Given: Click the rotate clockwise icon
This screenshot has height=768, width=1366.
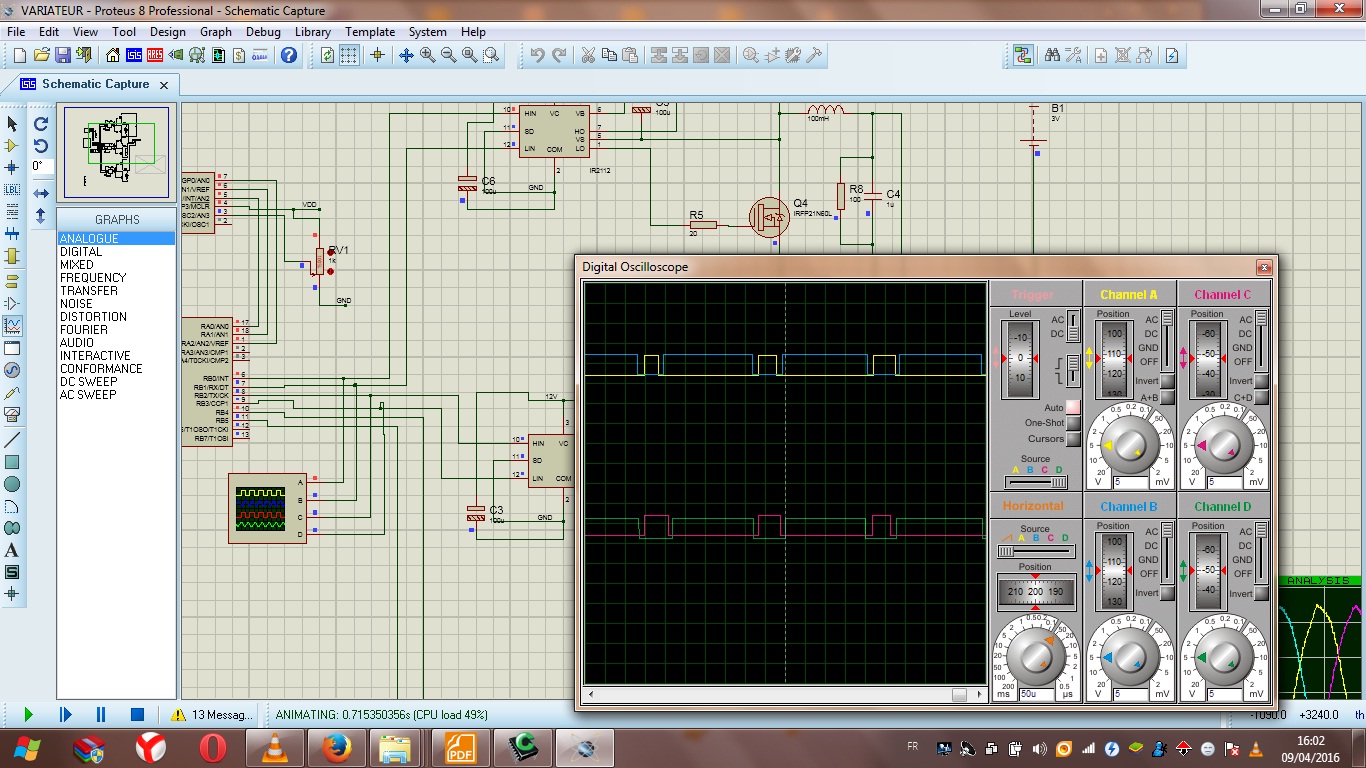Looking at the screenshot, I should 41,124.
